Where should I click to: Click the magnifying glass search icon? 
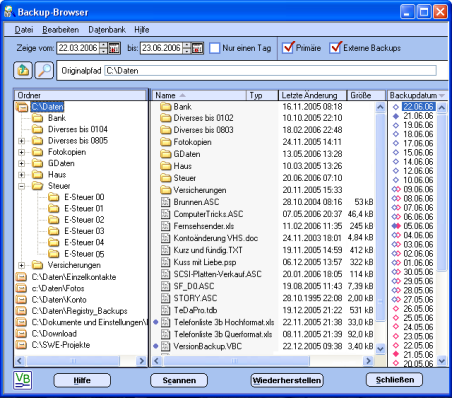click(44, 70)
